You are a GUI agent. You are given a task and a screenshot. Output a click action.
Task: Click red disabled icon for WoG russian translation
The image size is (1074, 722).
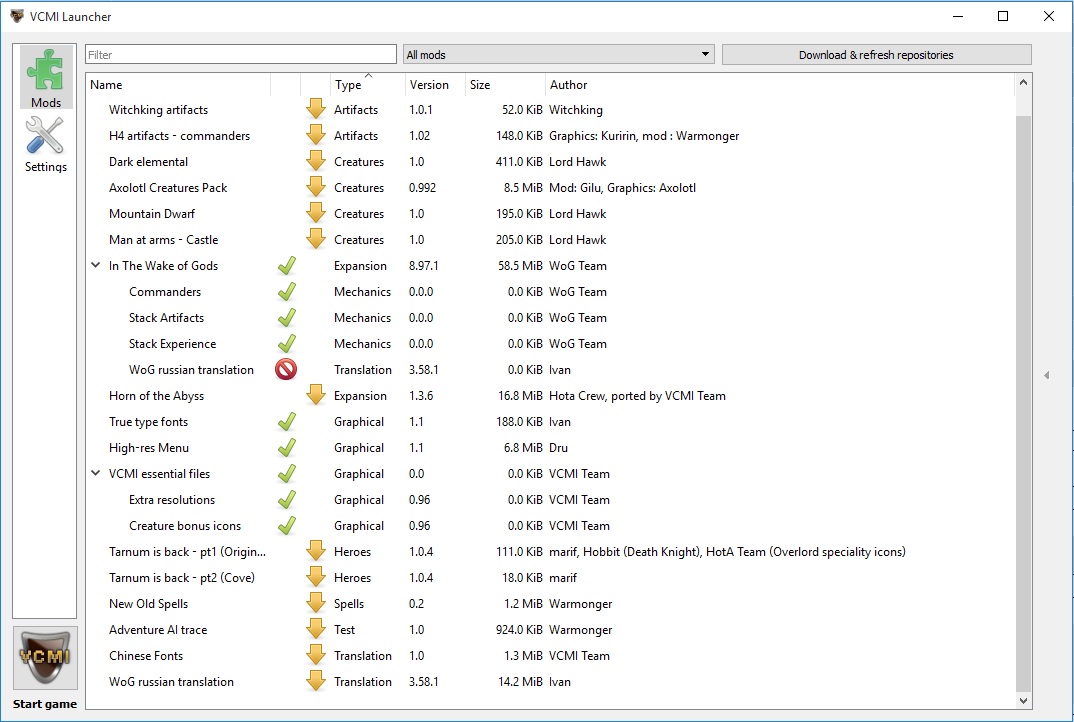coord(286,370)
